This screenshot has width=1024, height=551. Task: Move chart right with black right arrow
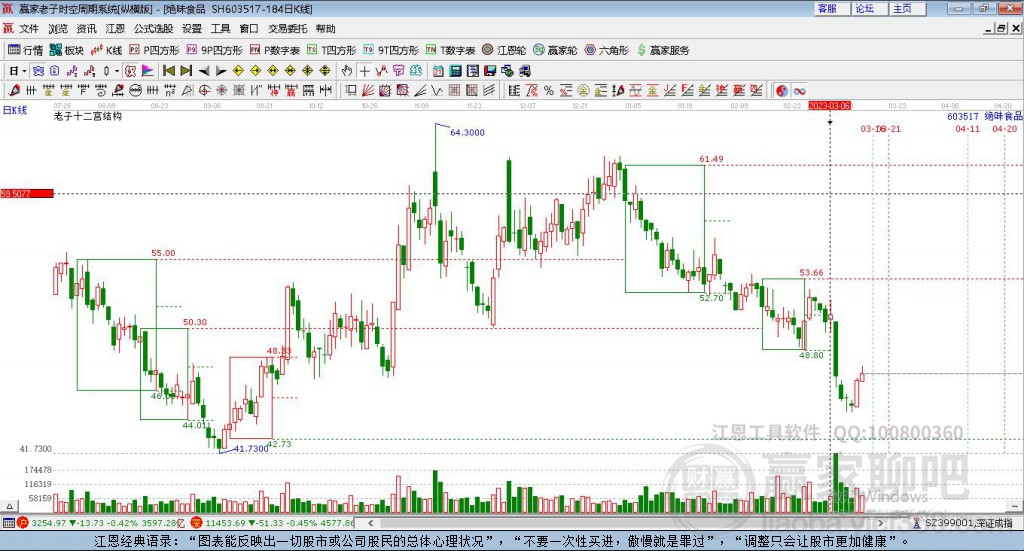coord(221,71)
